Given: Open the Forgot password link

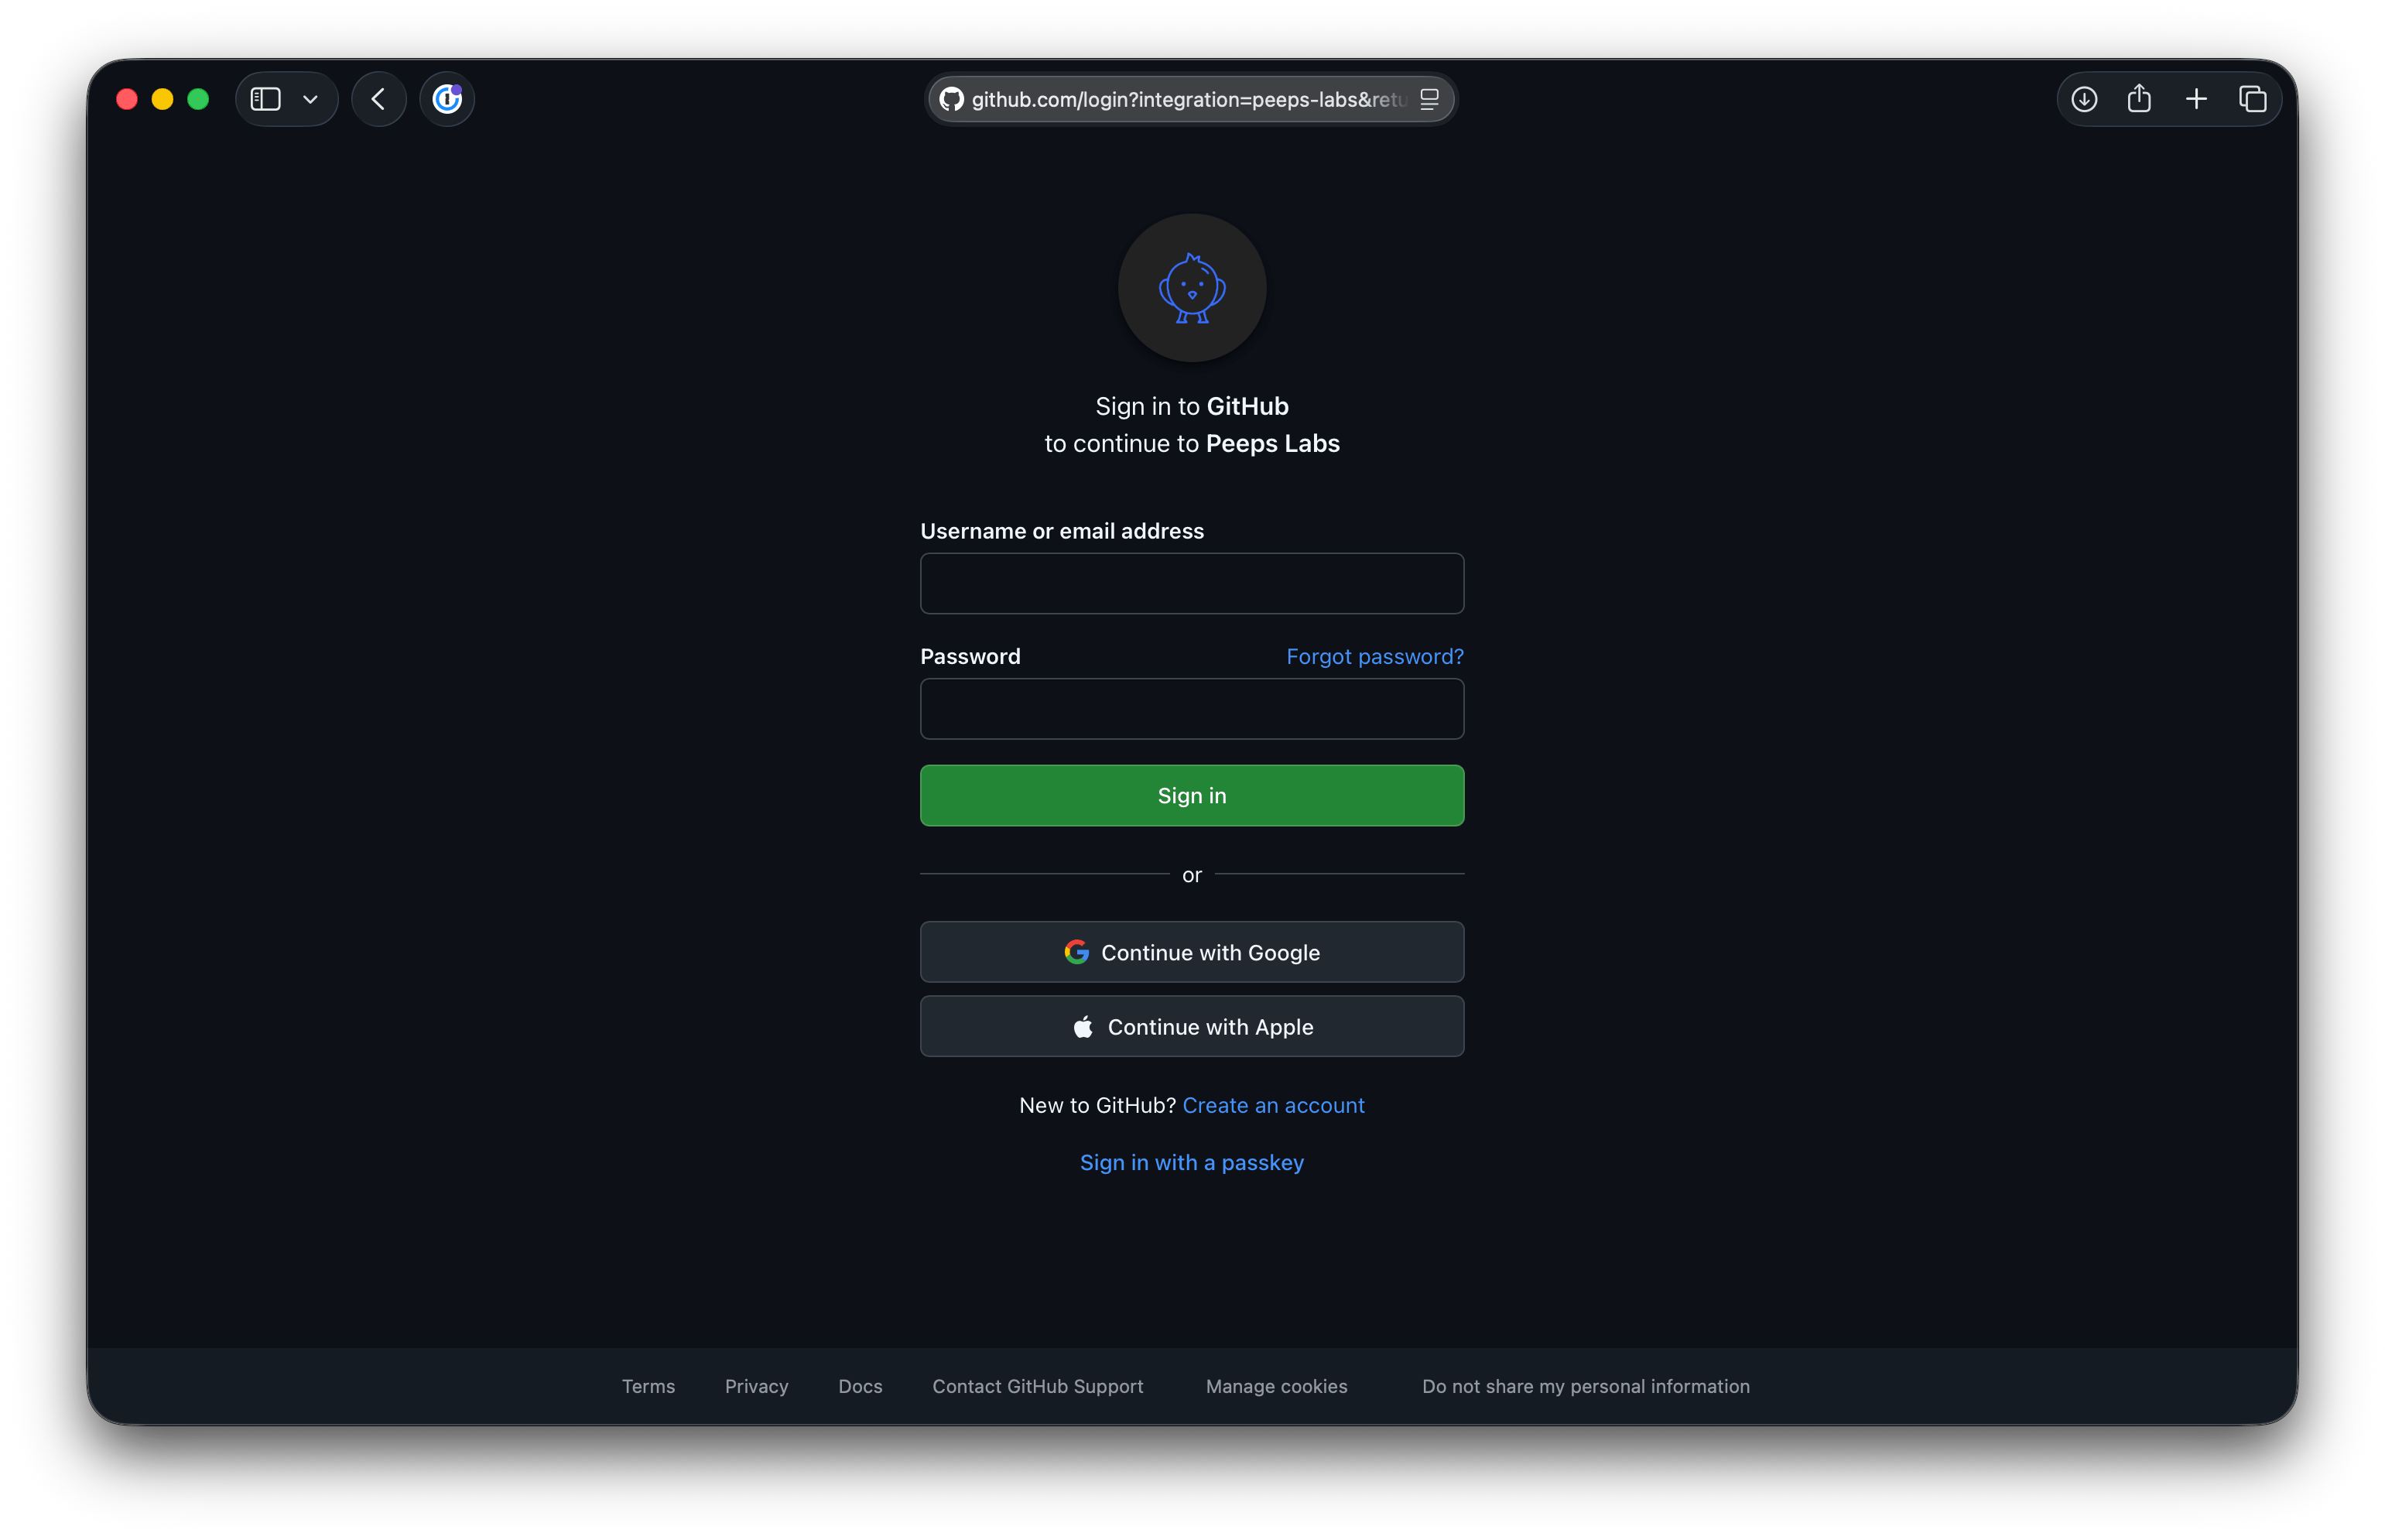Looking at the screenshot, I should (1374, 656).
